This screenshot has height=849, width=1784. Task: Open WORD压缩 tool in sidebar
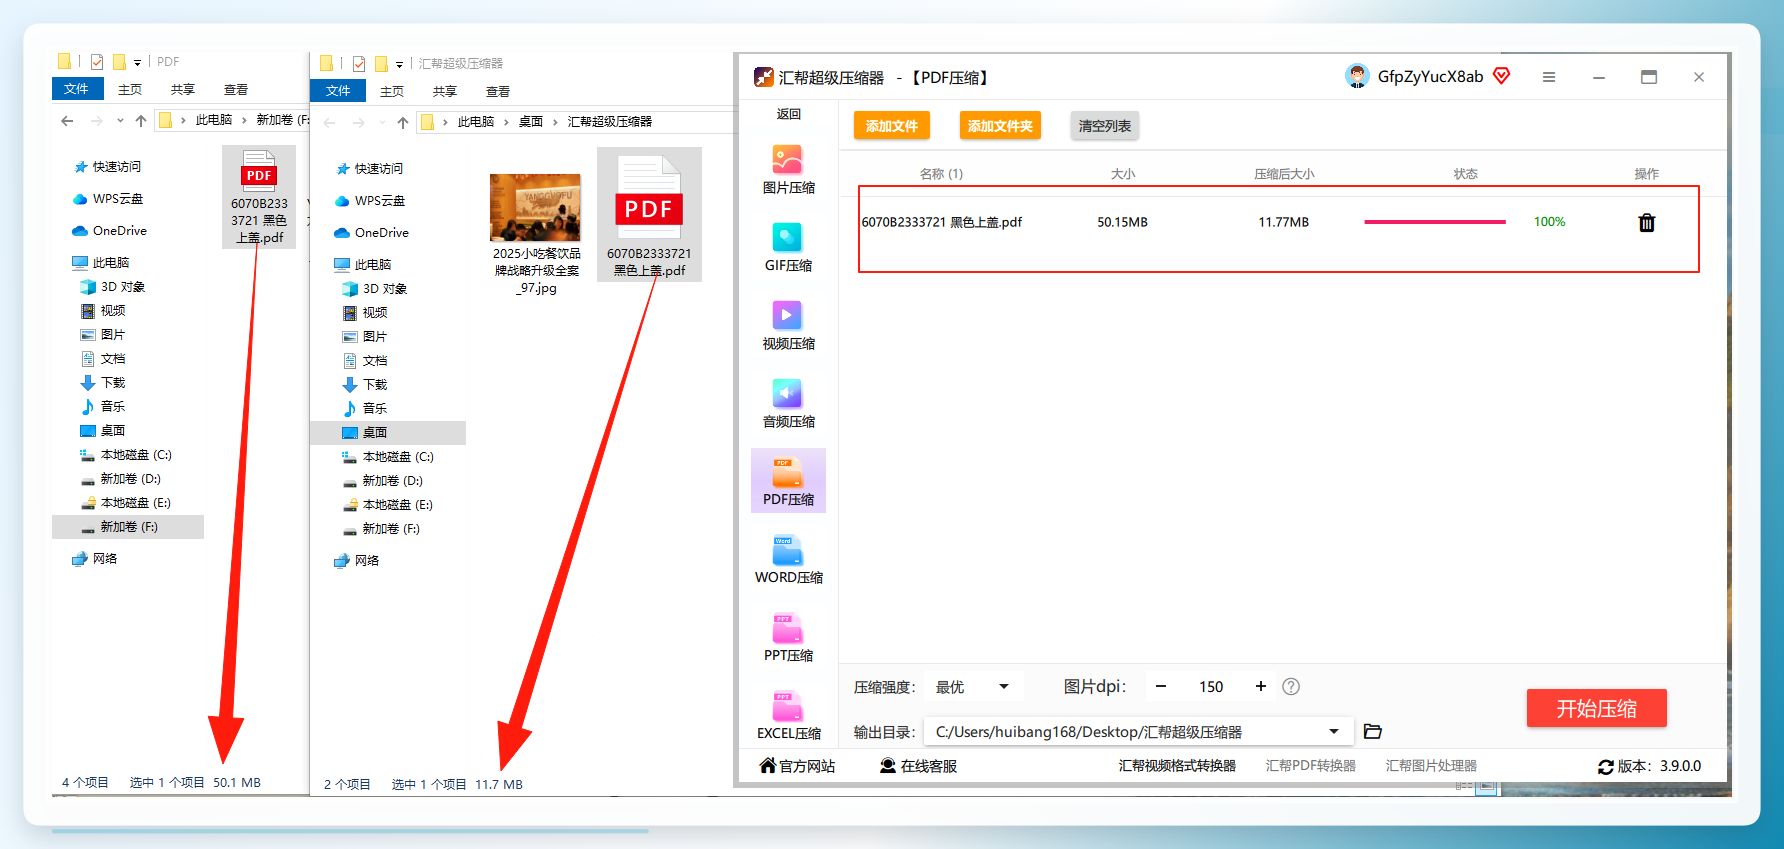pyautogui.click(x=788, y=560)
